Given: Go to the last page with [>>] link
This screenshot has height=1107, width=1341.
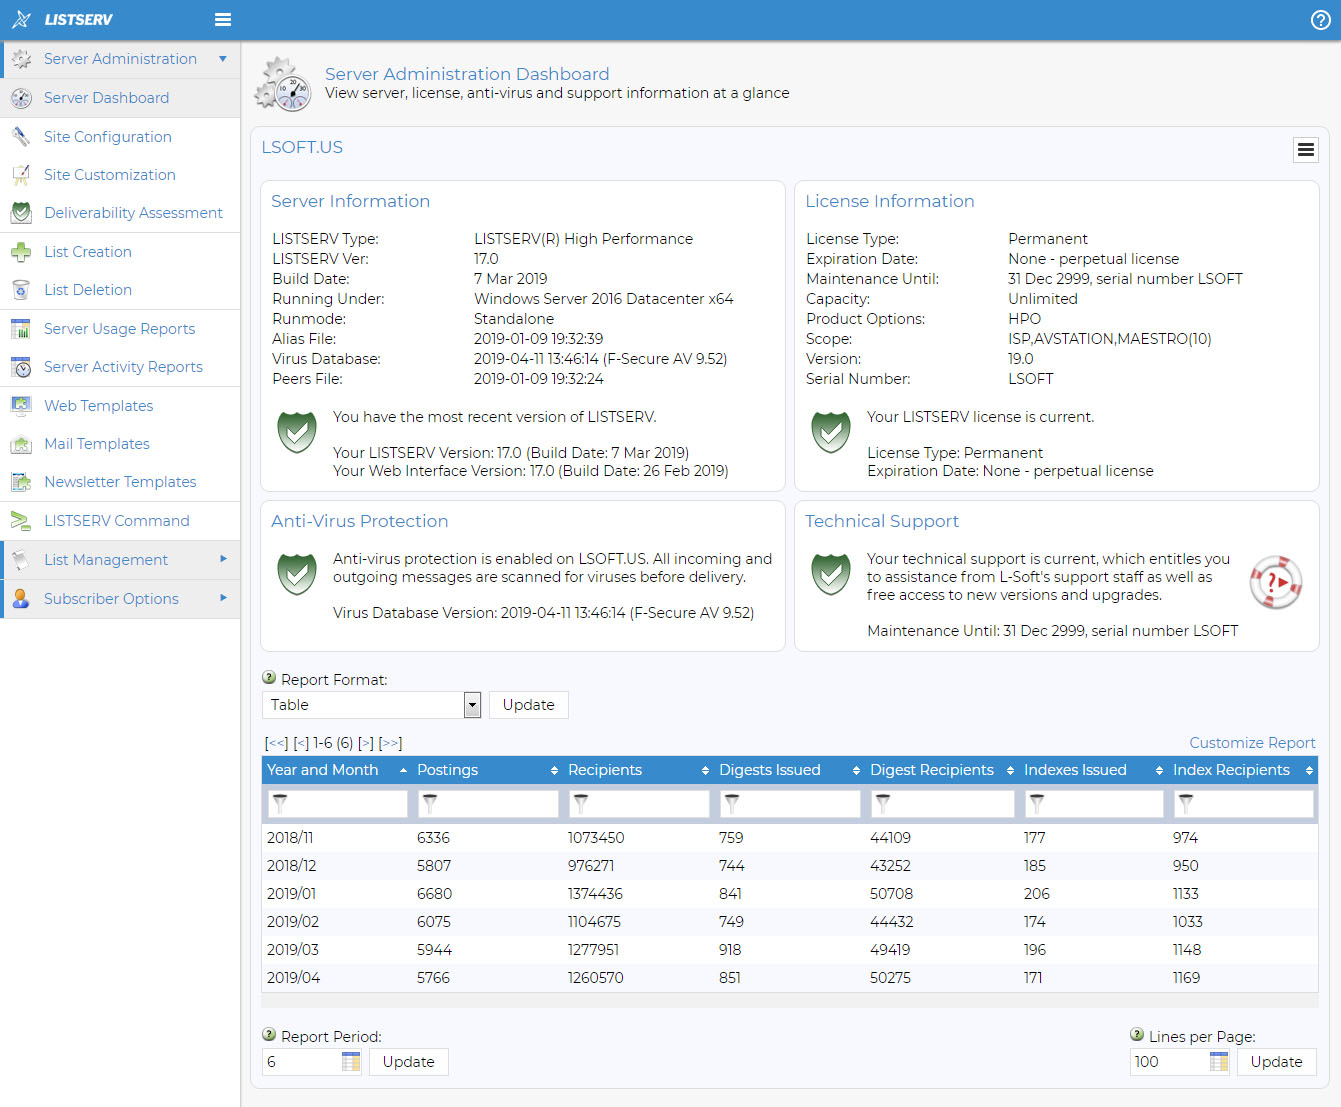Looking at the screenshot, I should [390, 743].
